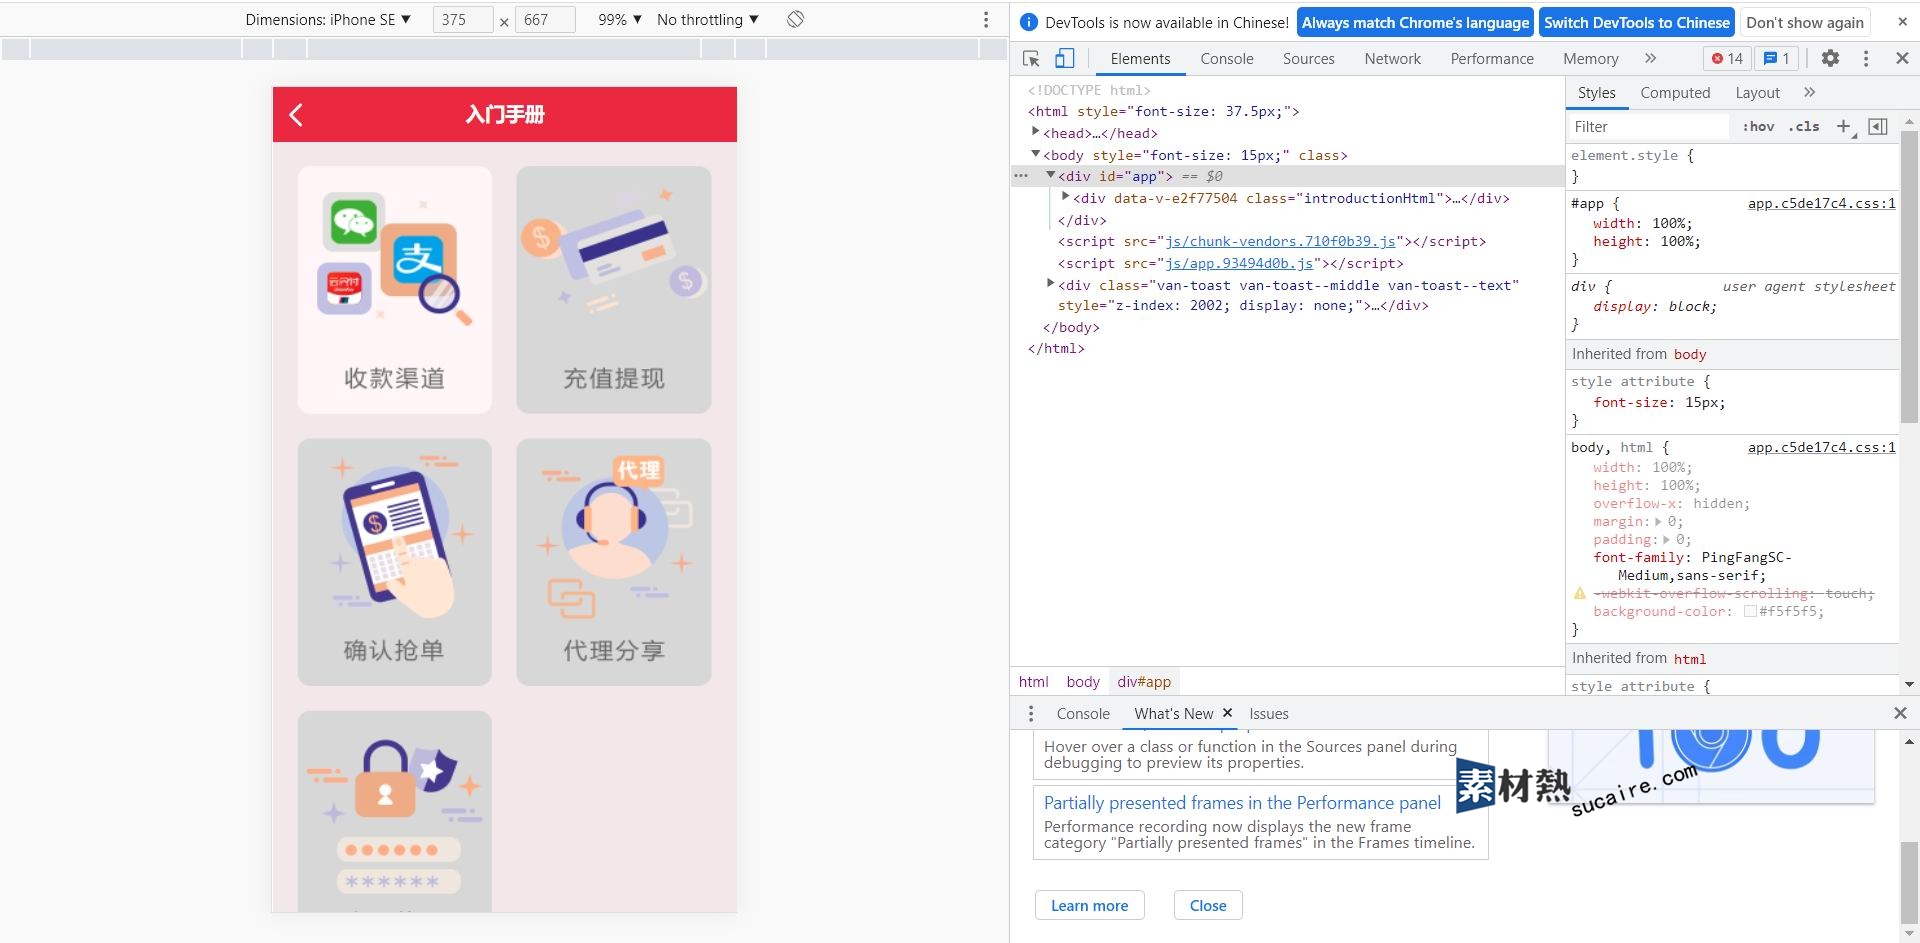Switch to the Sources tab
The width and height of the screenshot is (1920, 943).
coord(1308,59)
